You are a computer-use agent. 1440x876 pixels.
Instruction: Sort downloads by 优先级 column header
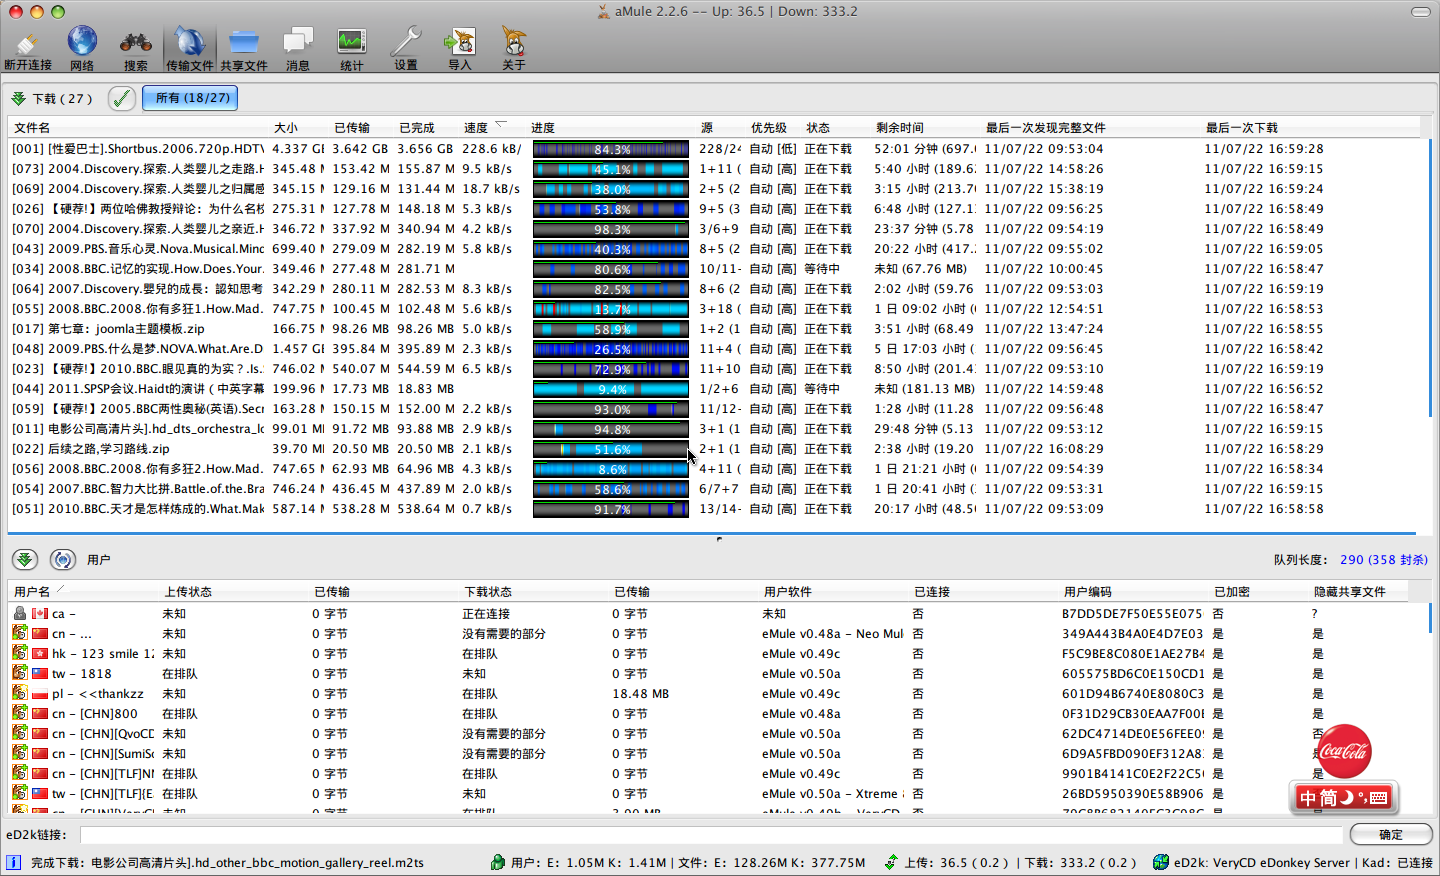(773, 128)
